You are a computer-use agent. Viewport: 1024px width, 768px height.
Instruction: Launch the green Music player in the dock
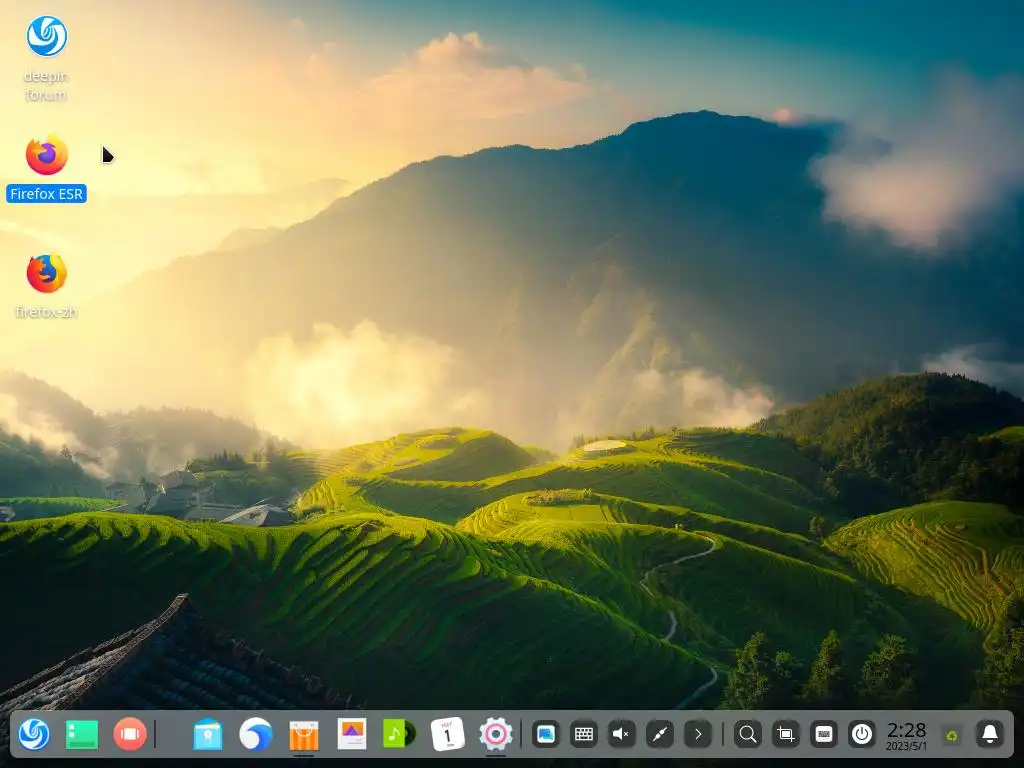coord(399,735)
